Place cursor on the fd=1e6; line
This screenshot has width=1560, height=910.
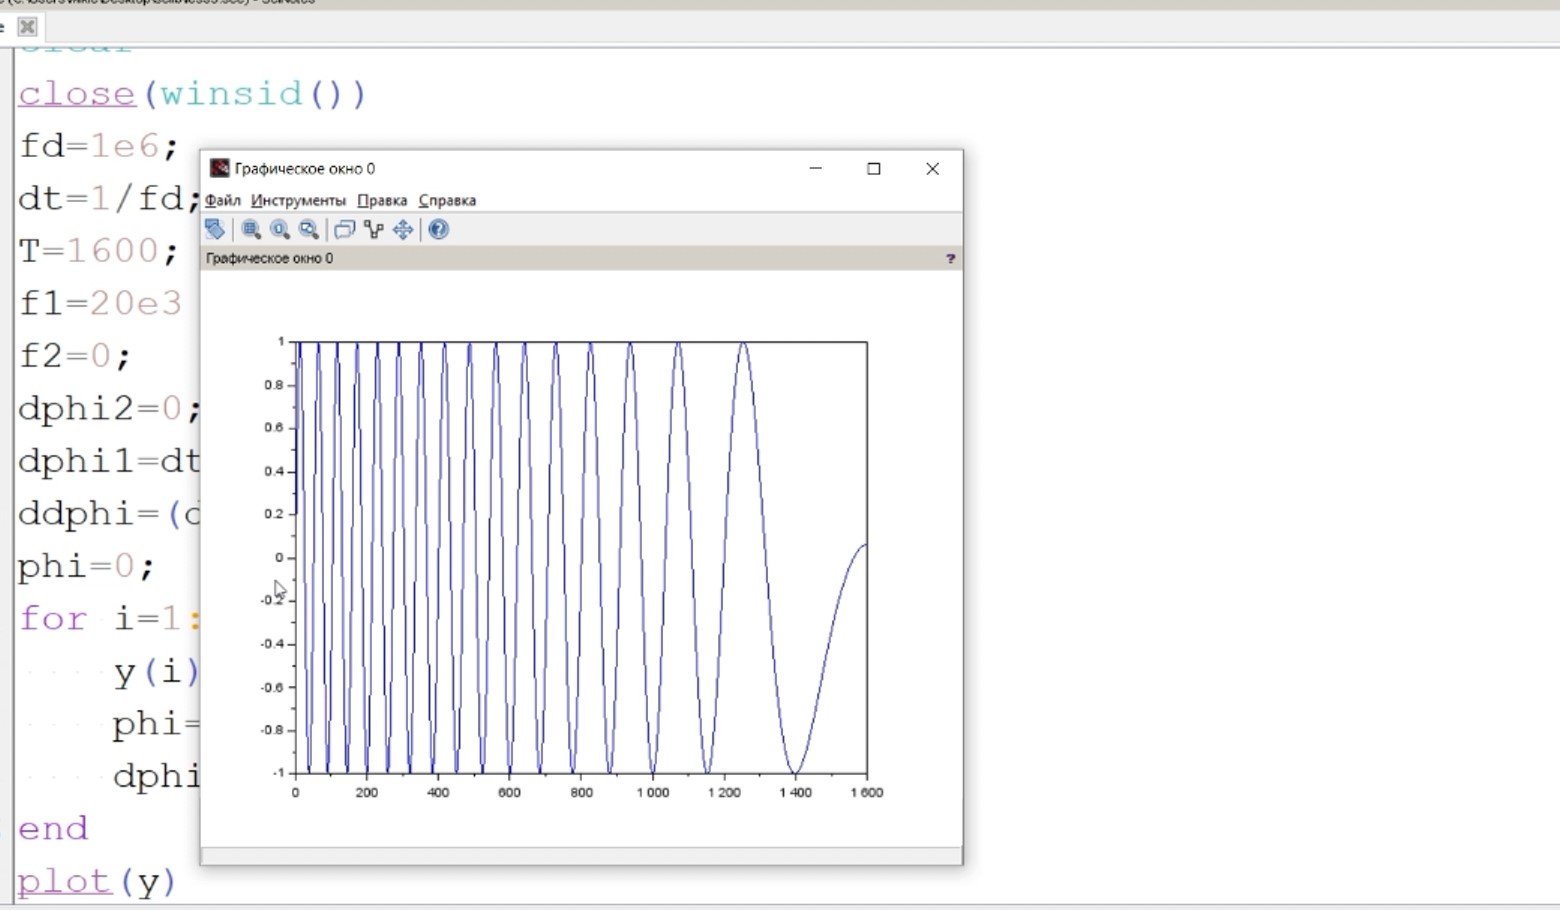(x=99, y=147)
